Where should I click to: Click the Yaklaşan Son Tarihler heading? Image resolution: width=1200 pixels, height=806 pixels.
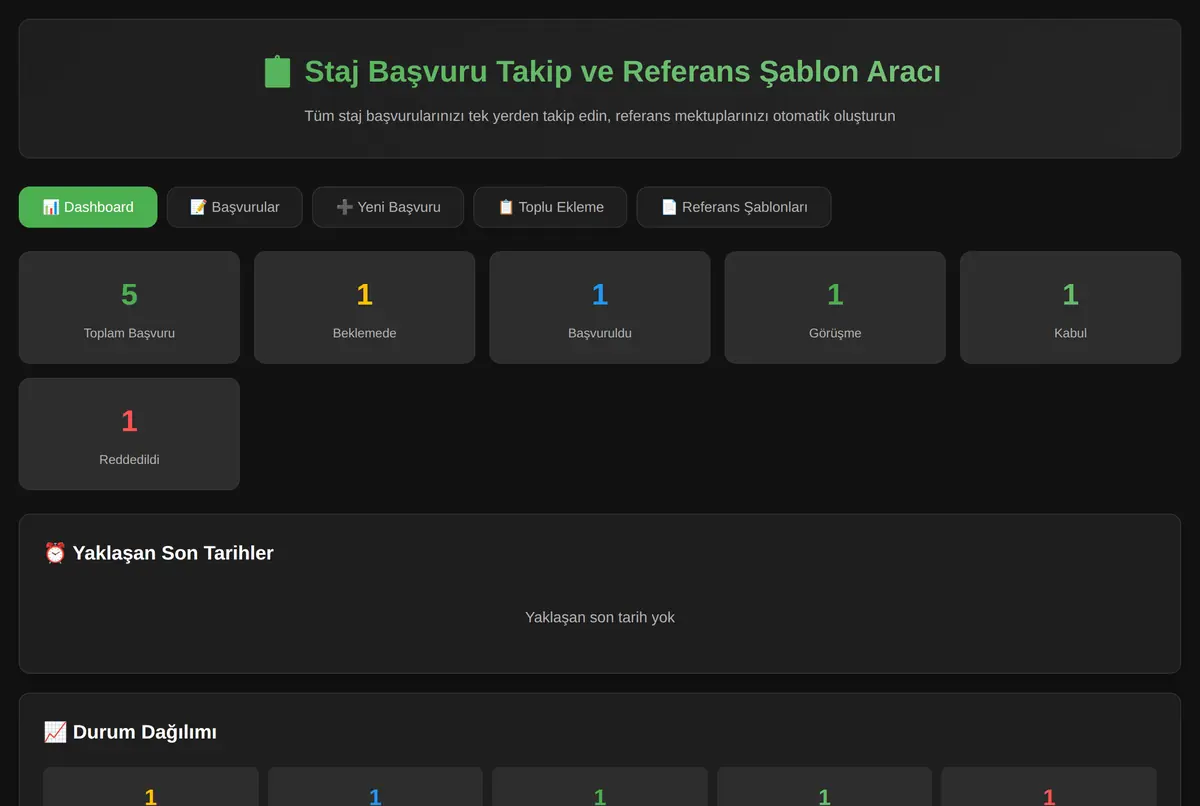tap(159, 553)
